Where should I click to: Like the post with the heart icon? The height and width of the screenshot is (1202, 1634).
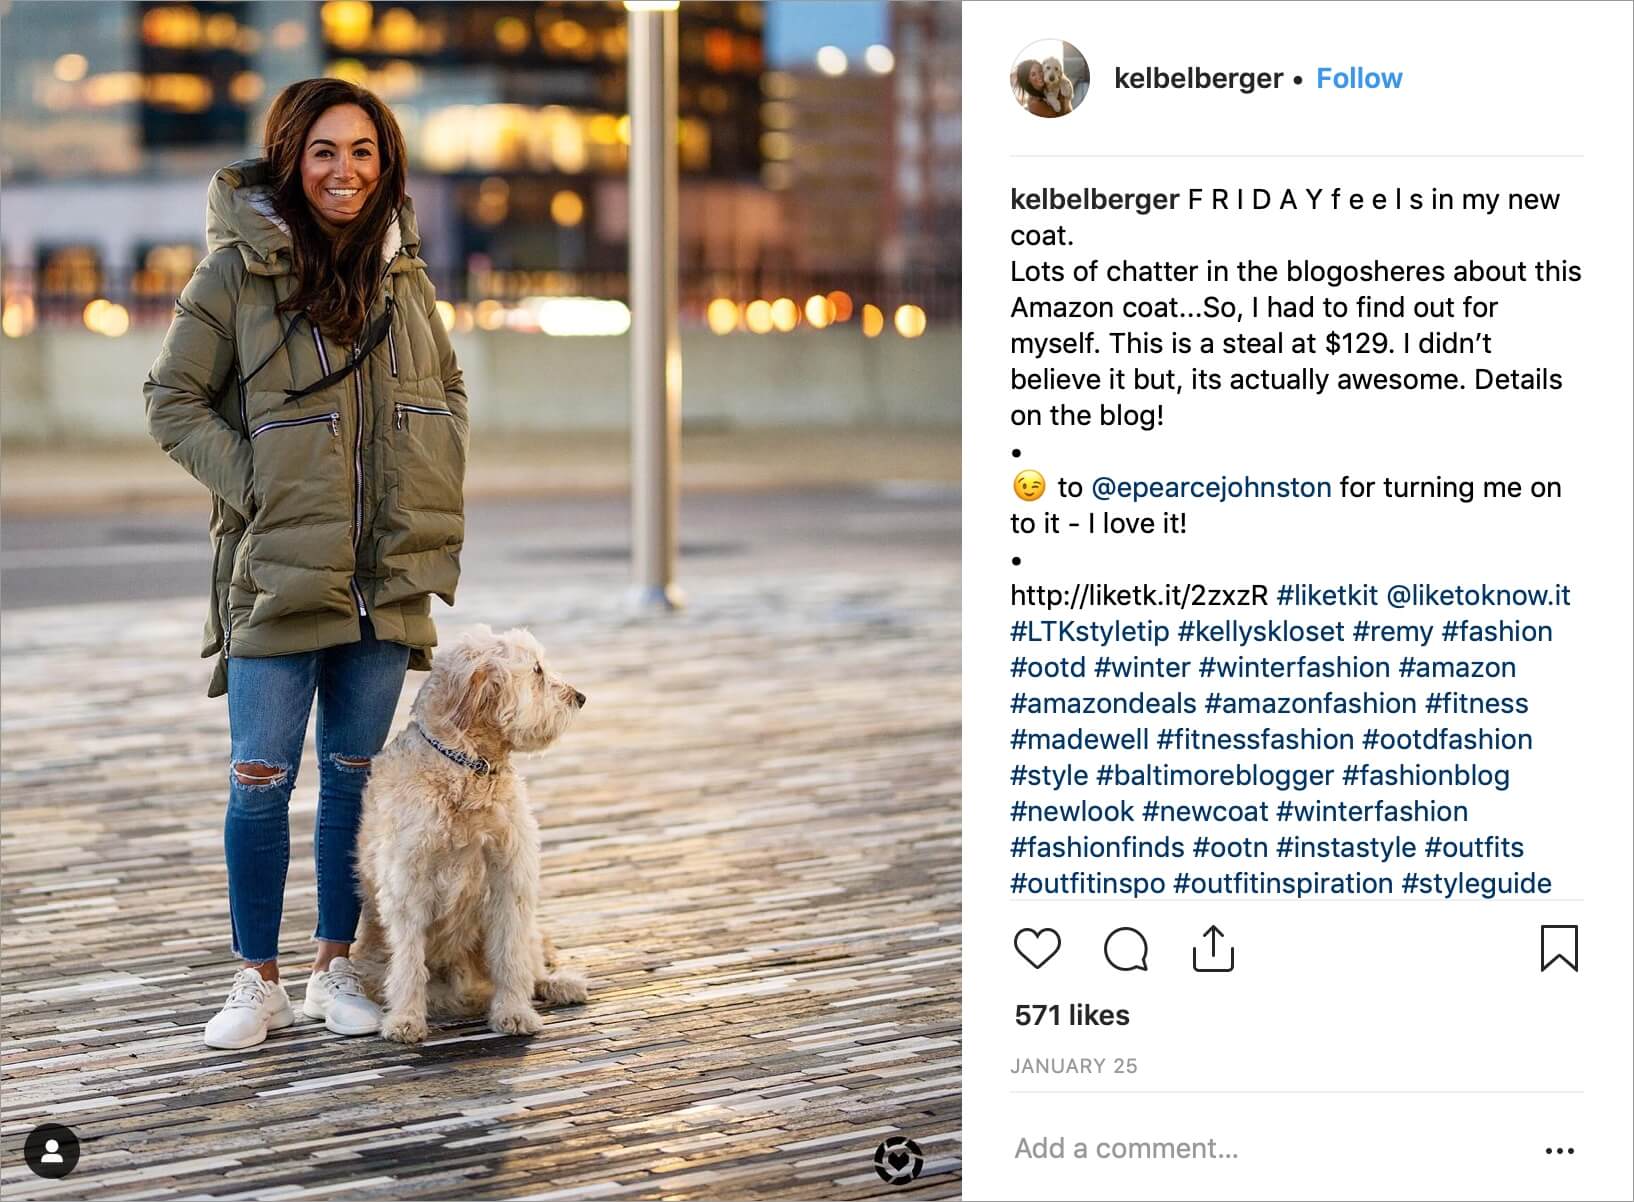[x=1037, y=948]
